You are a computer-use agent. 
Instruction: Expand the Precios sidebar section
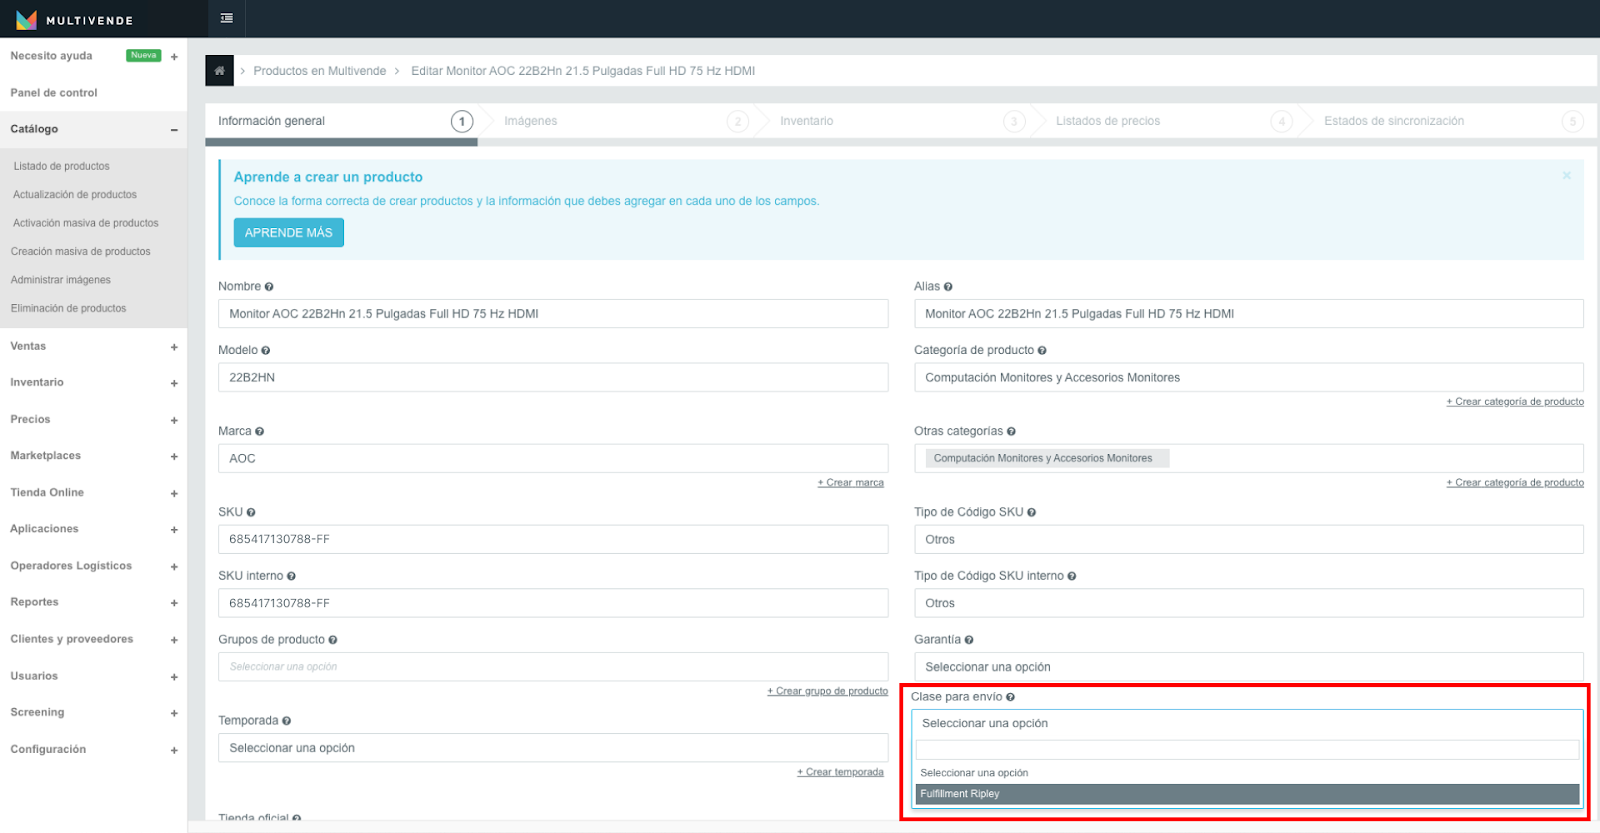174,420
